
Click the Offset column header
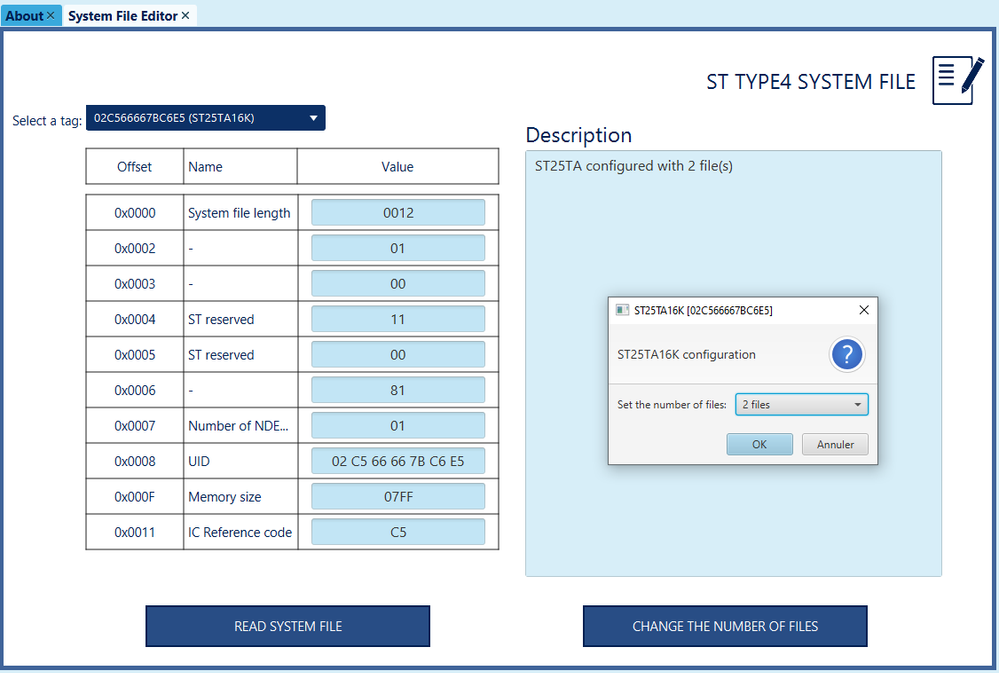(x=134, y=167)
